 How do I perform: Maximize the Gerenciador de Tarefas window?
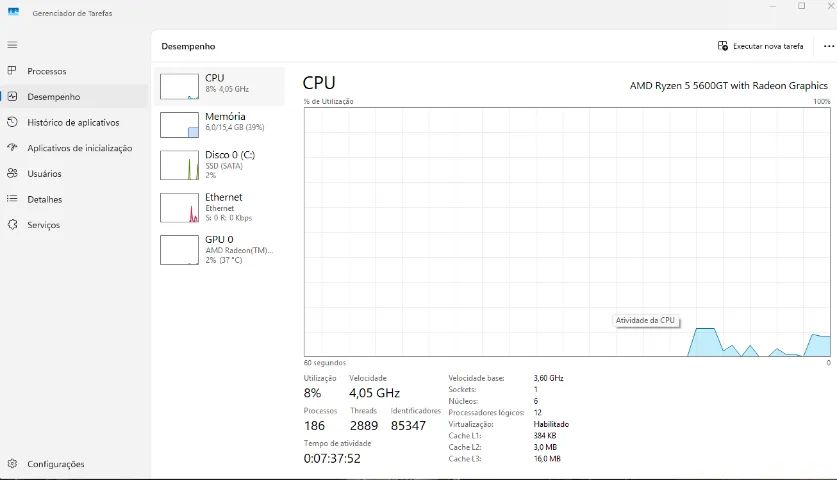pos(801,6)
